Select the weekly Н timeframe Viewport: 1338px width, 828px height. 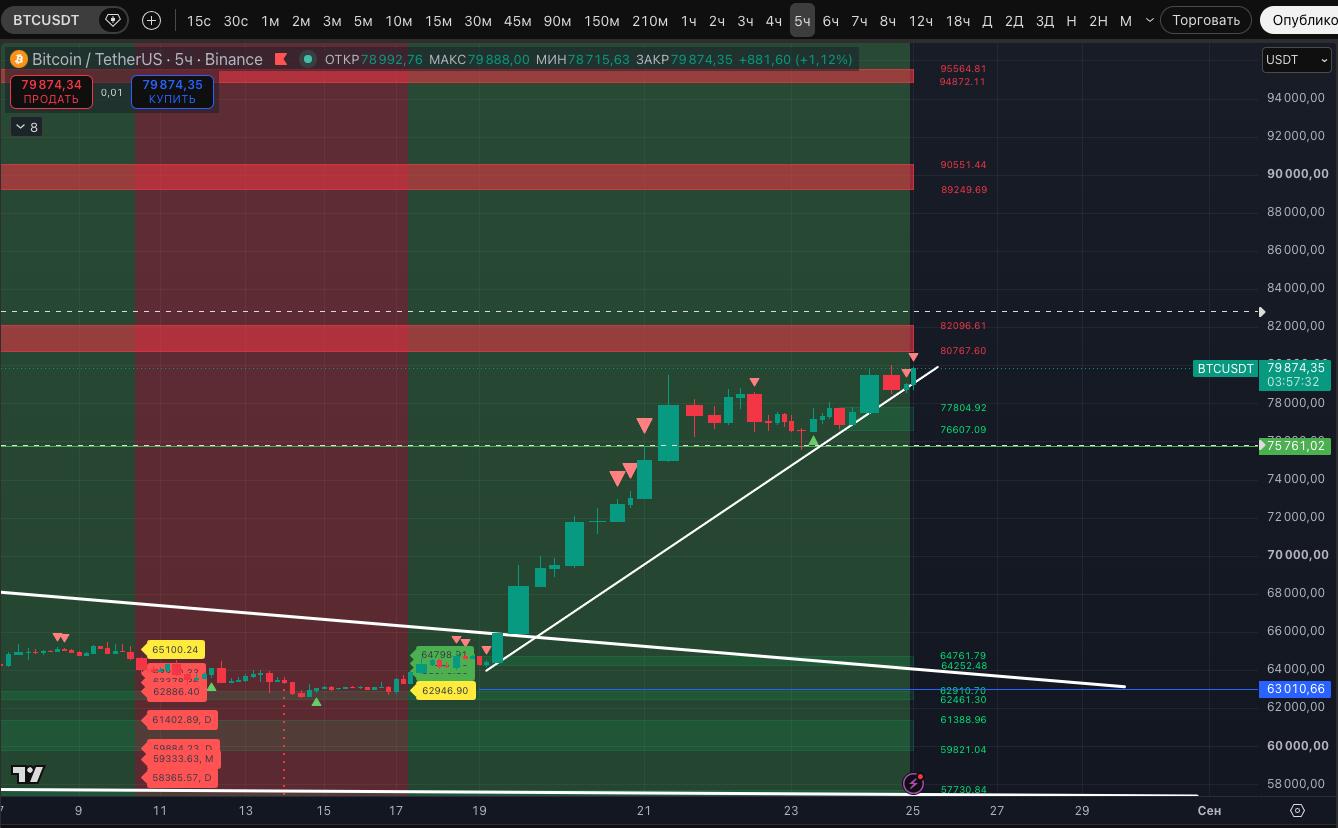tap(1072, 21)
